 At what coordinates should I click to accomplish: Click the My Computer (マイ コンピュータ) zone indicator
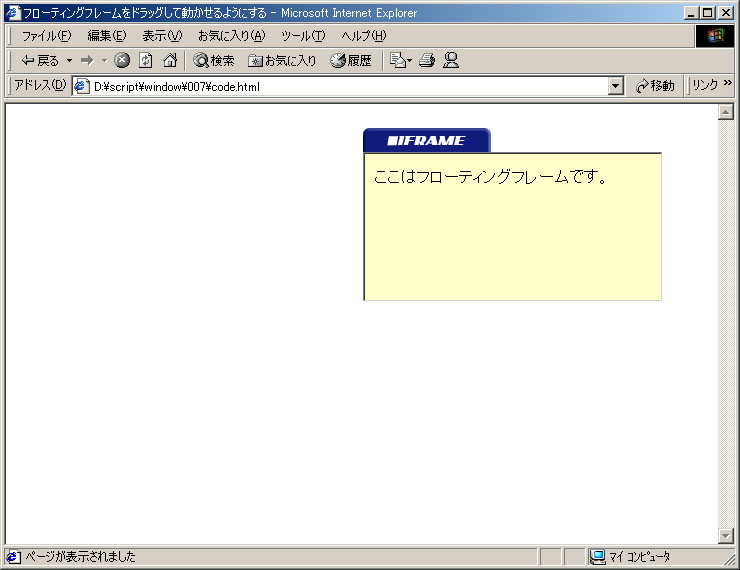630,557
